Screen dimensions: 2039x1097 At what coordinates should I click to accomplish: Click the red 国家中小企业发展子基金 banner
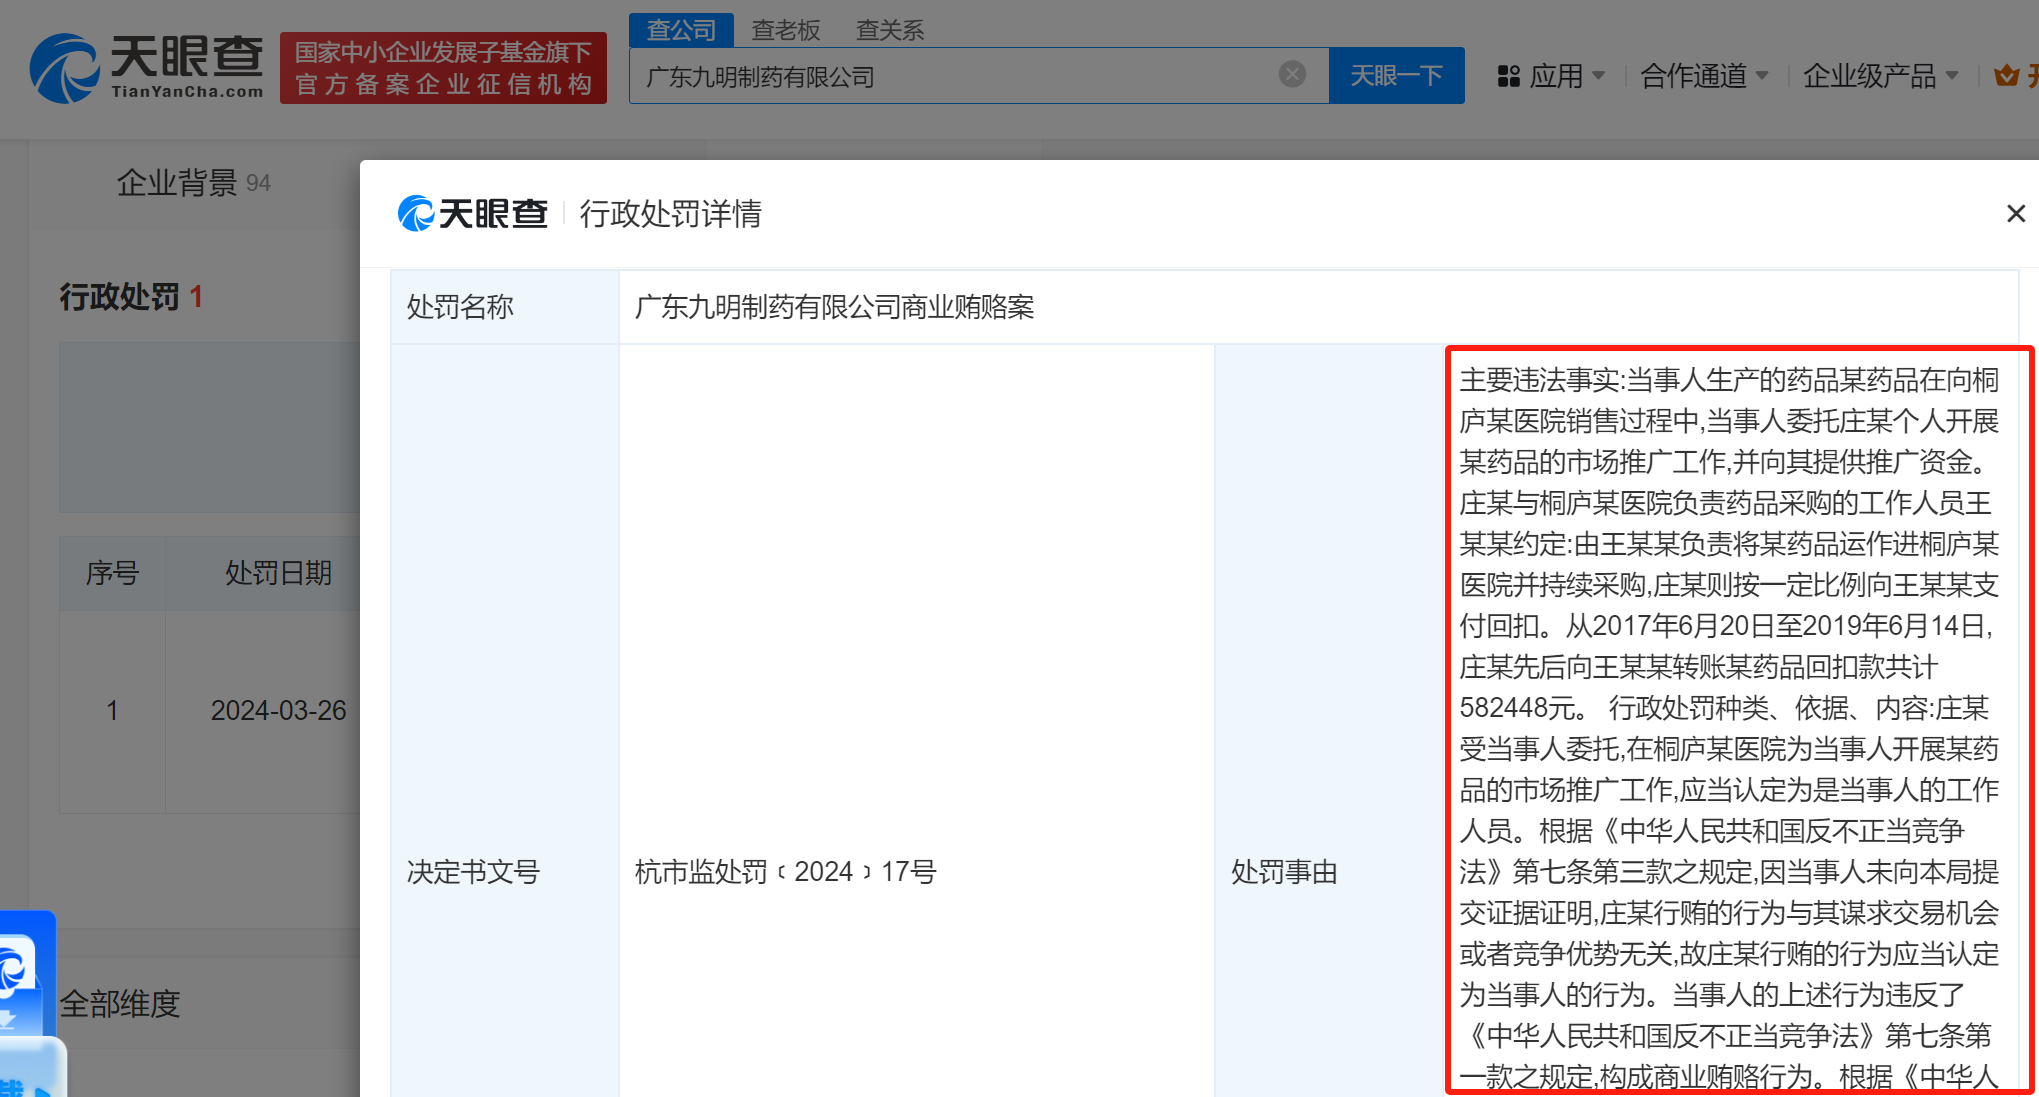tap(443, 68)
